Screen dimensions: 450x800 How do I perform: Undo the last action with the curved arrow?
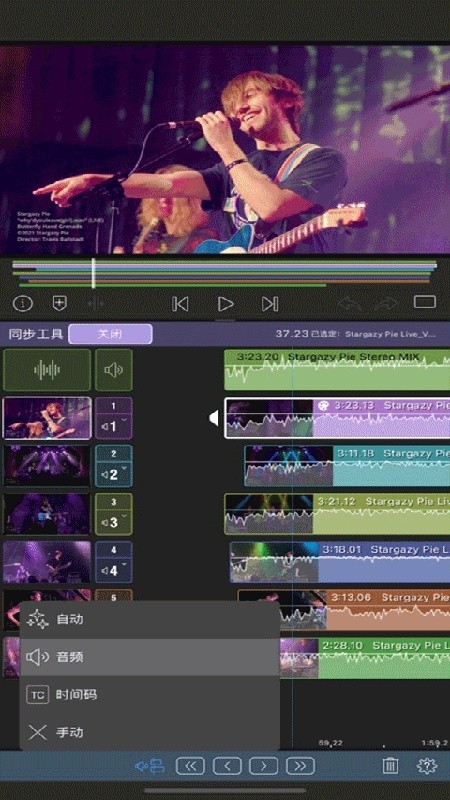click(349, 304)
